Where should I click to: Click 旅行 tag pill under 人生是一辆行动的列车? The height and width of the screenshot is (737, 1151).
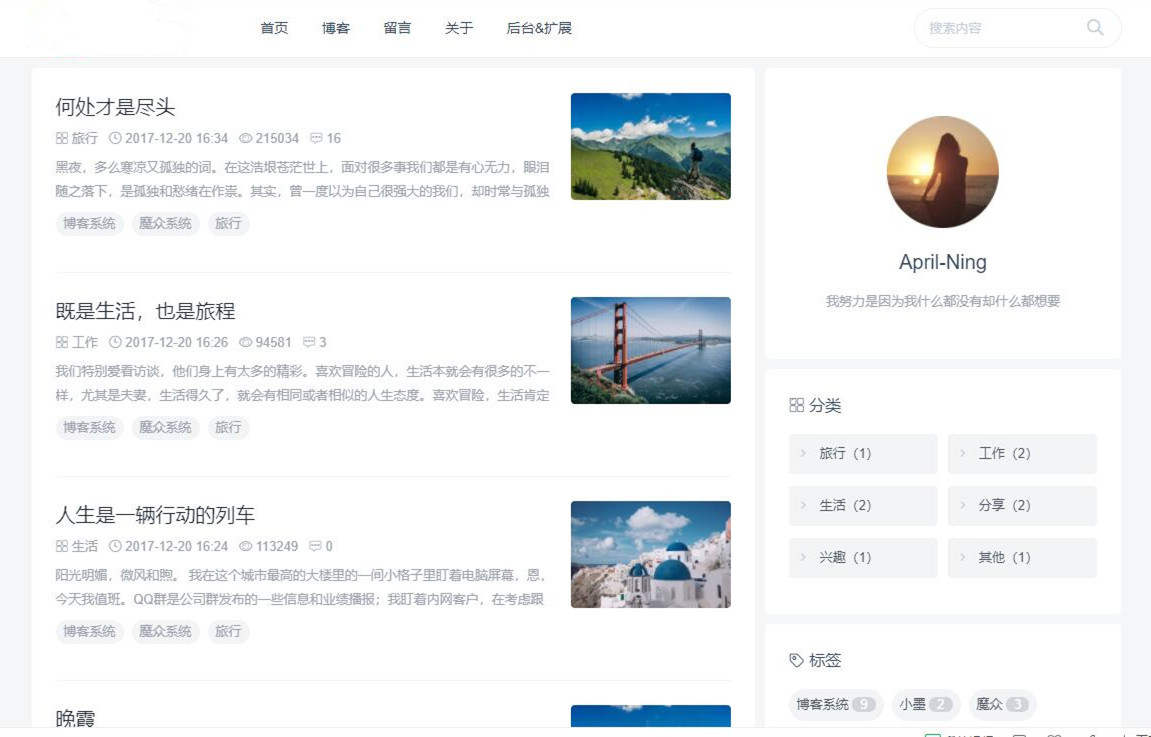[228, 631]
